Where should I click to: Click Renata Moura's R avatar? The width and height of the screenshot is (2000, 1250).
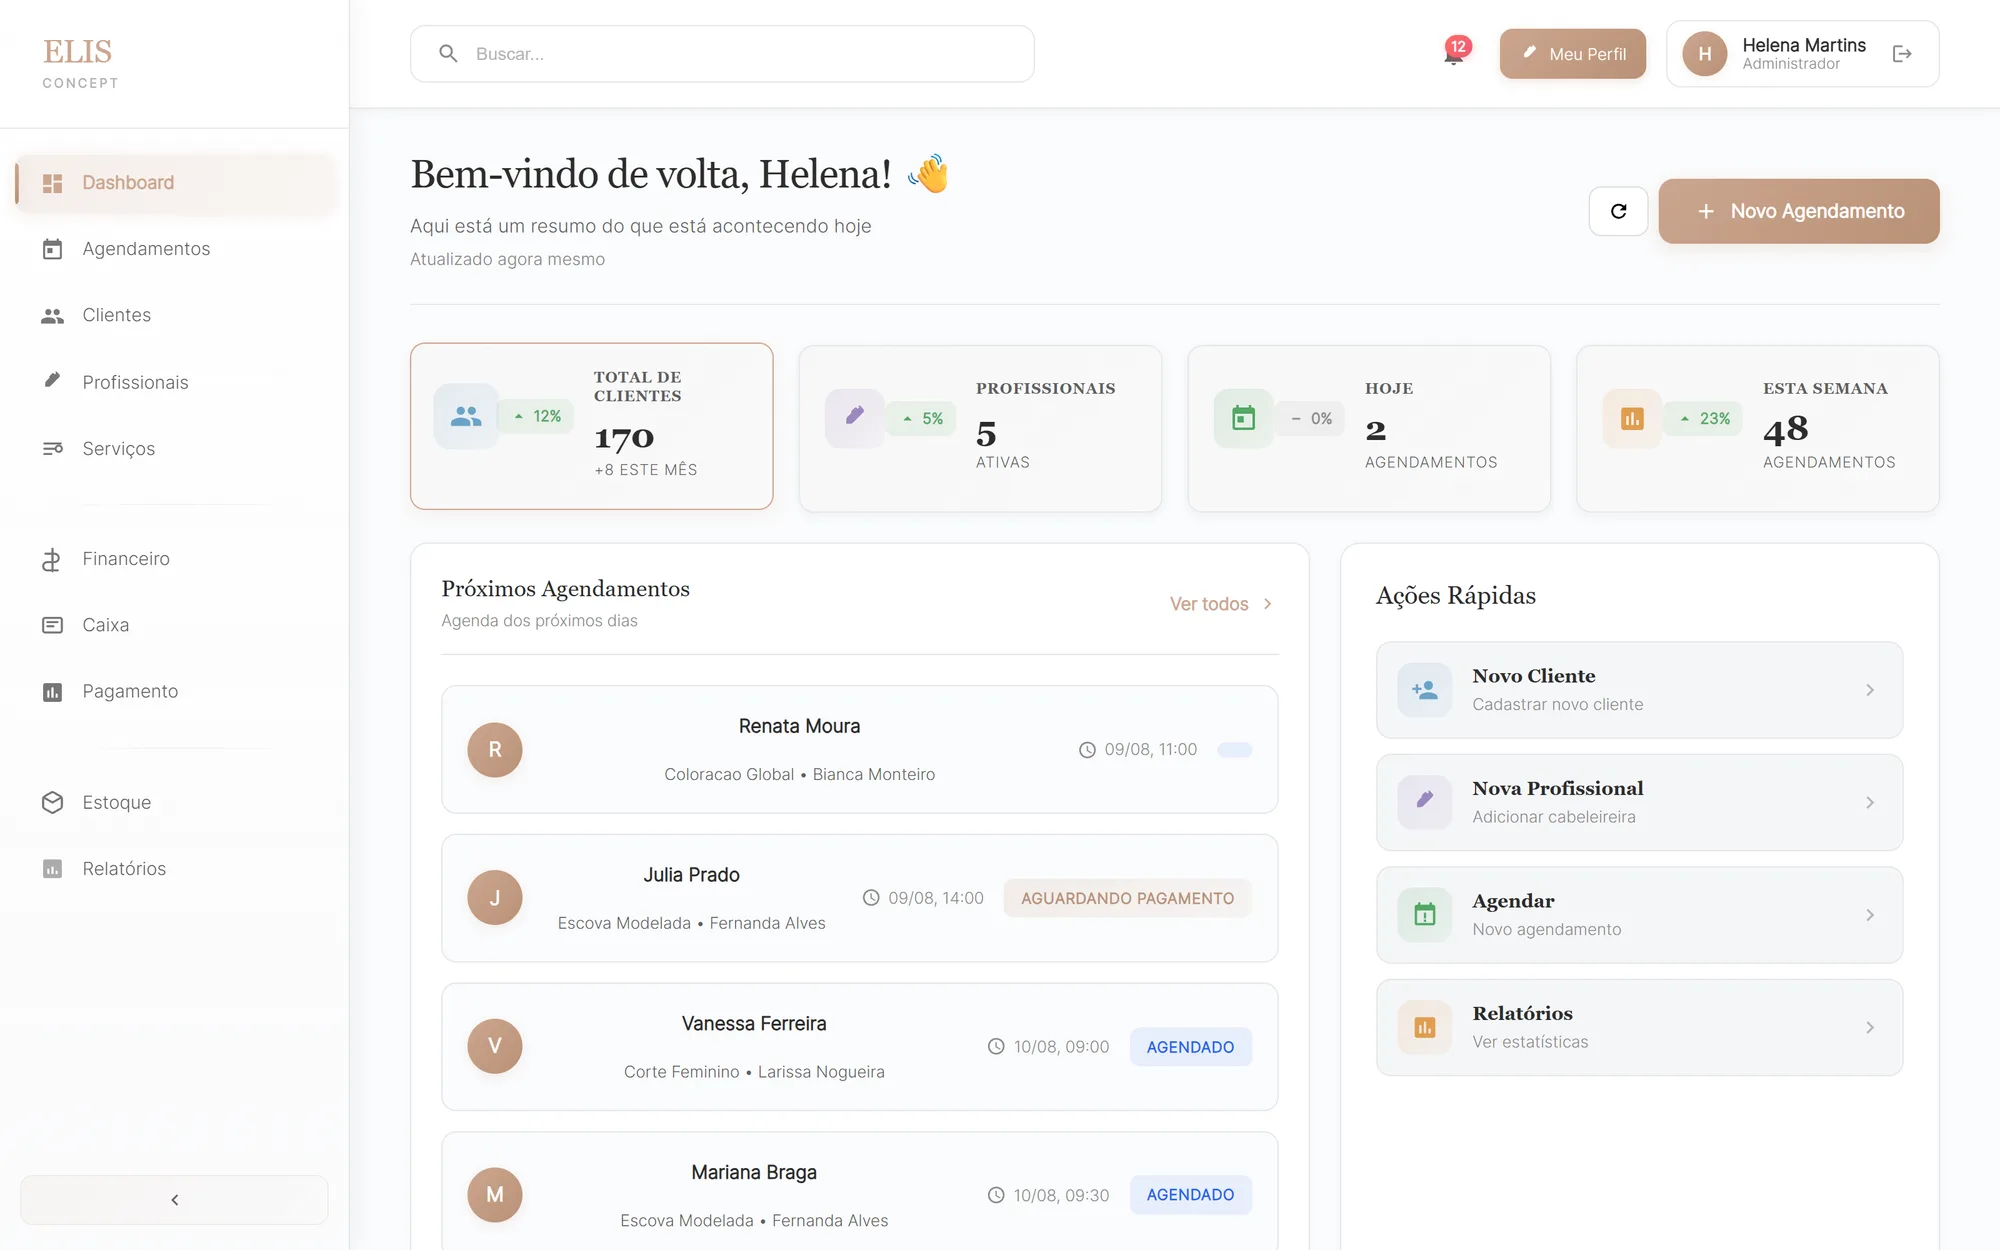[495, 750]
